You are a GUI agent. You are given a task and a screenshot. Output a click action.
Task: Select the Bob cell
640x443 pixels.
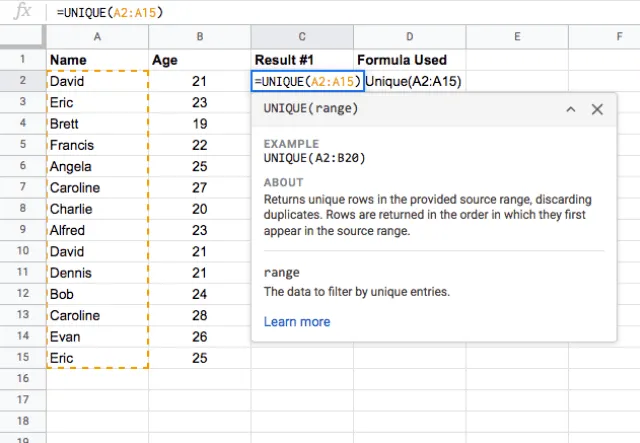click(x=98, y=294)
